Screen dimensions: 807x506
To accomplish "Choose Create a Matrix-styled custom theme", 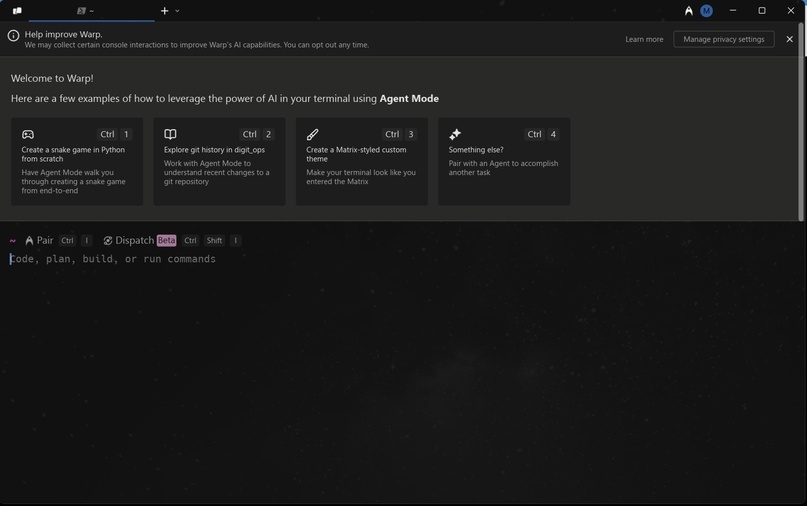I will (362, 162).
